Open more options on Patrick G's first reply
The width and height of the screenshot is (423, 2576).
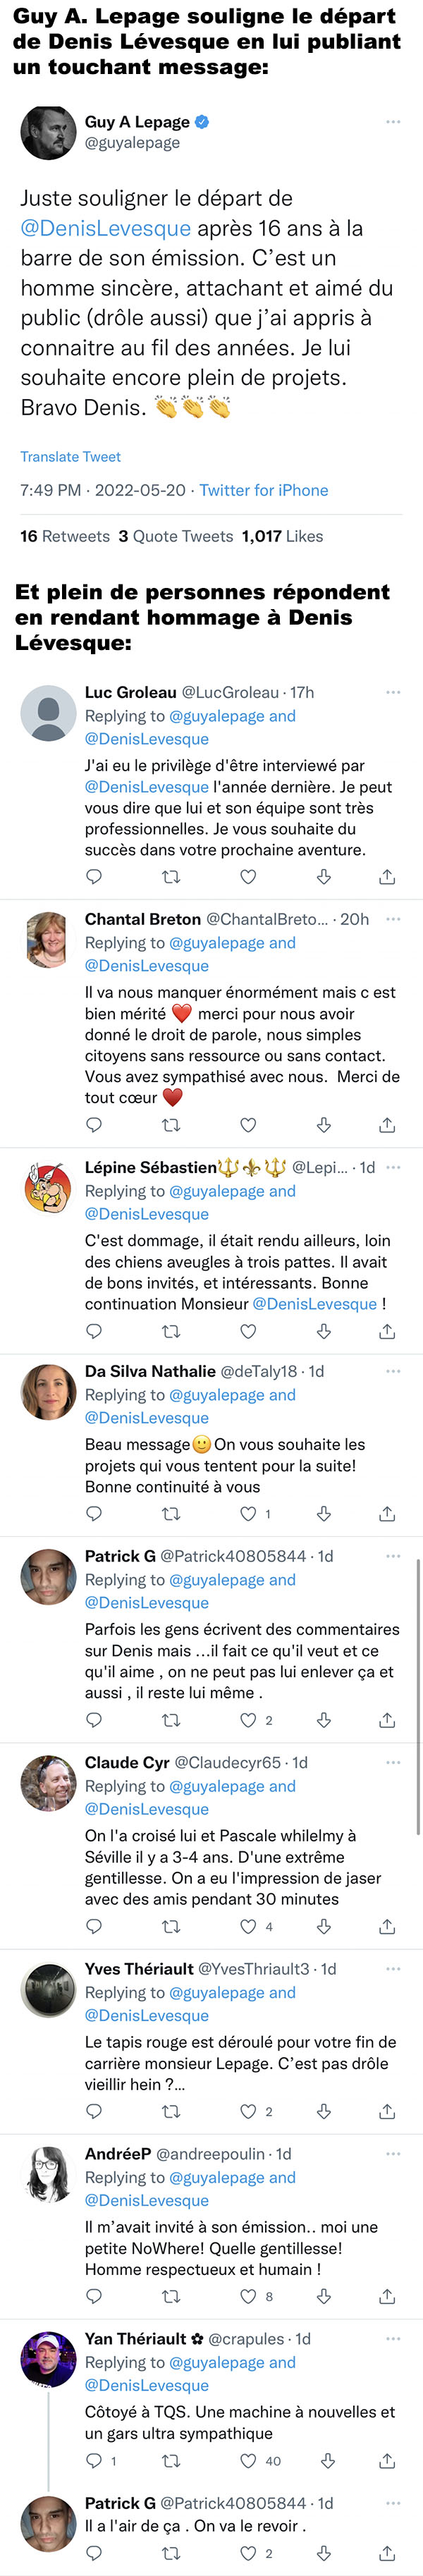(x=393, y=1556)
